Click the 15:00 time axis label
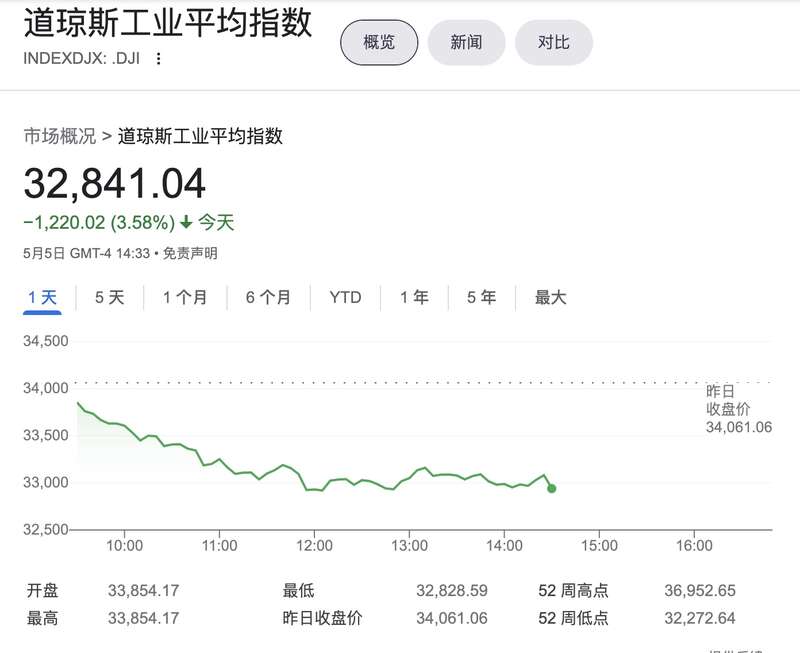800x653 pixels. click(599, 546)
